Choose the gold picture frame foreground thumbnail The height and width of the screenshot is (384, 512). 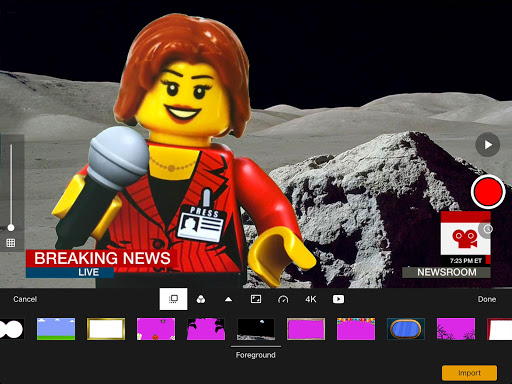(106, 329)
